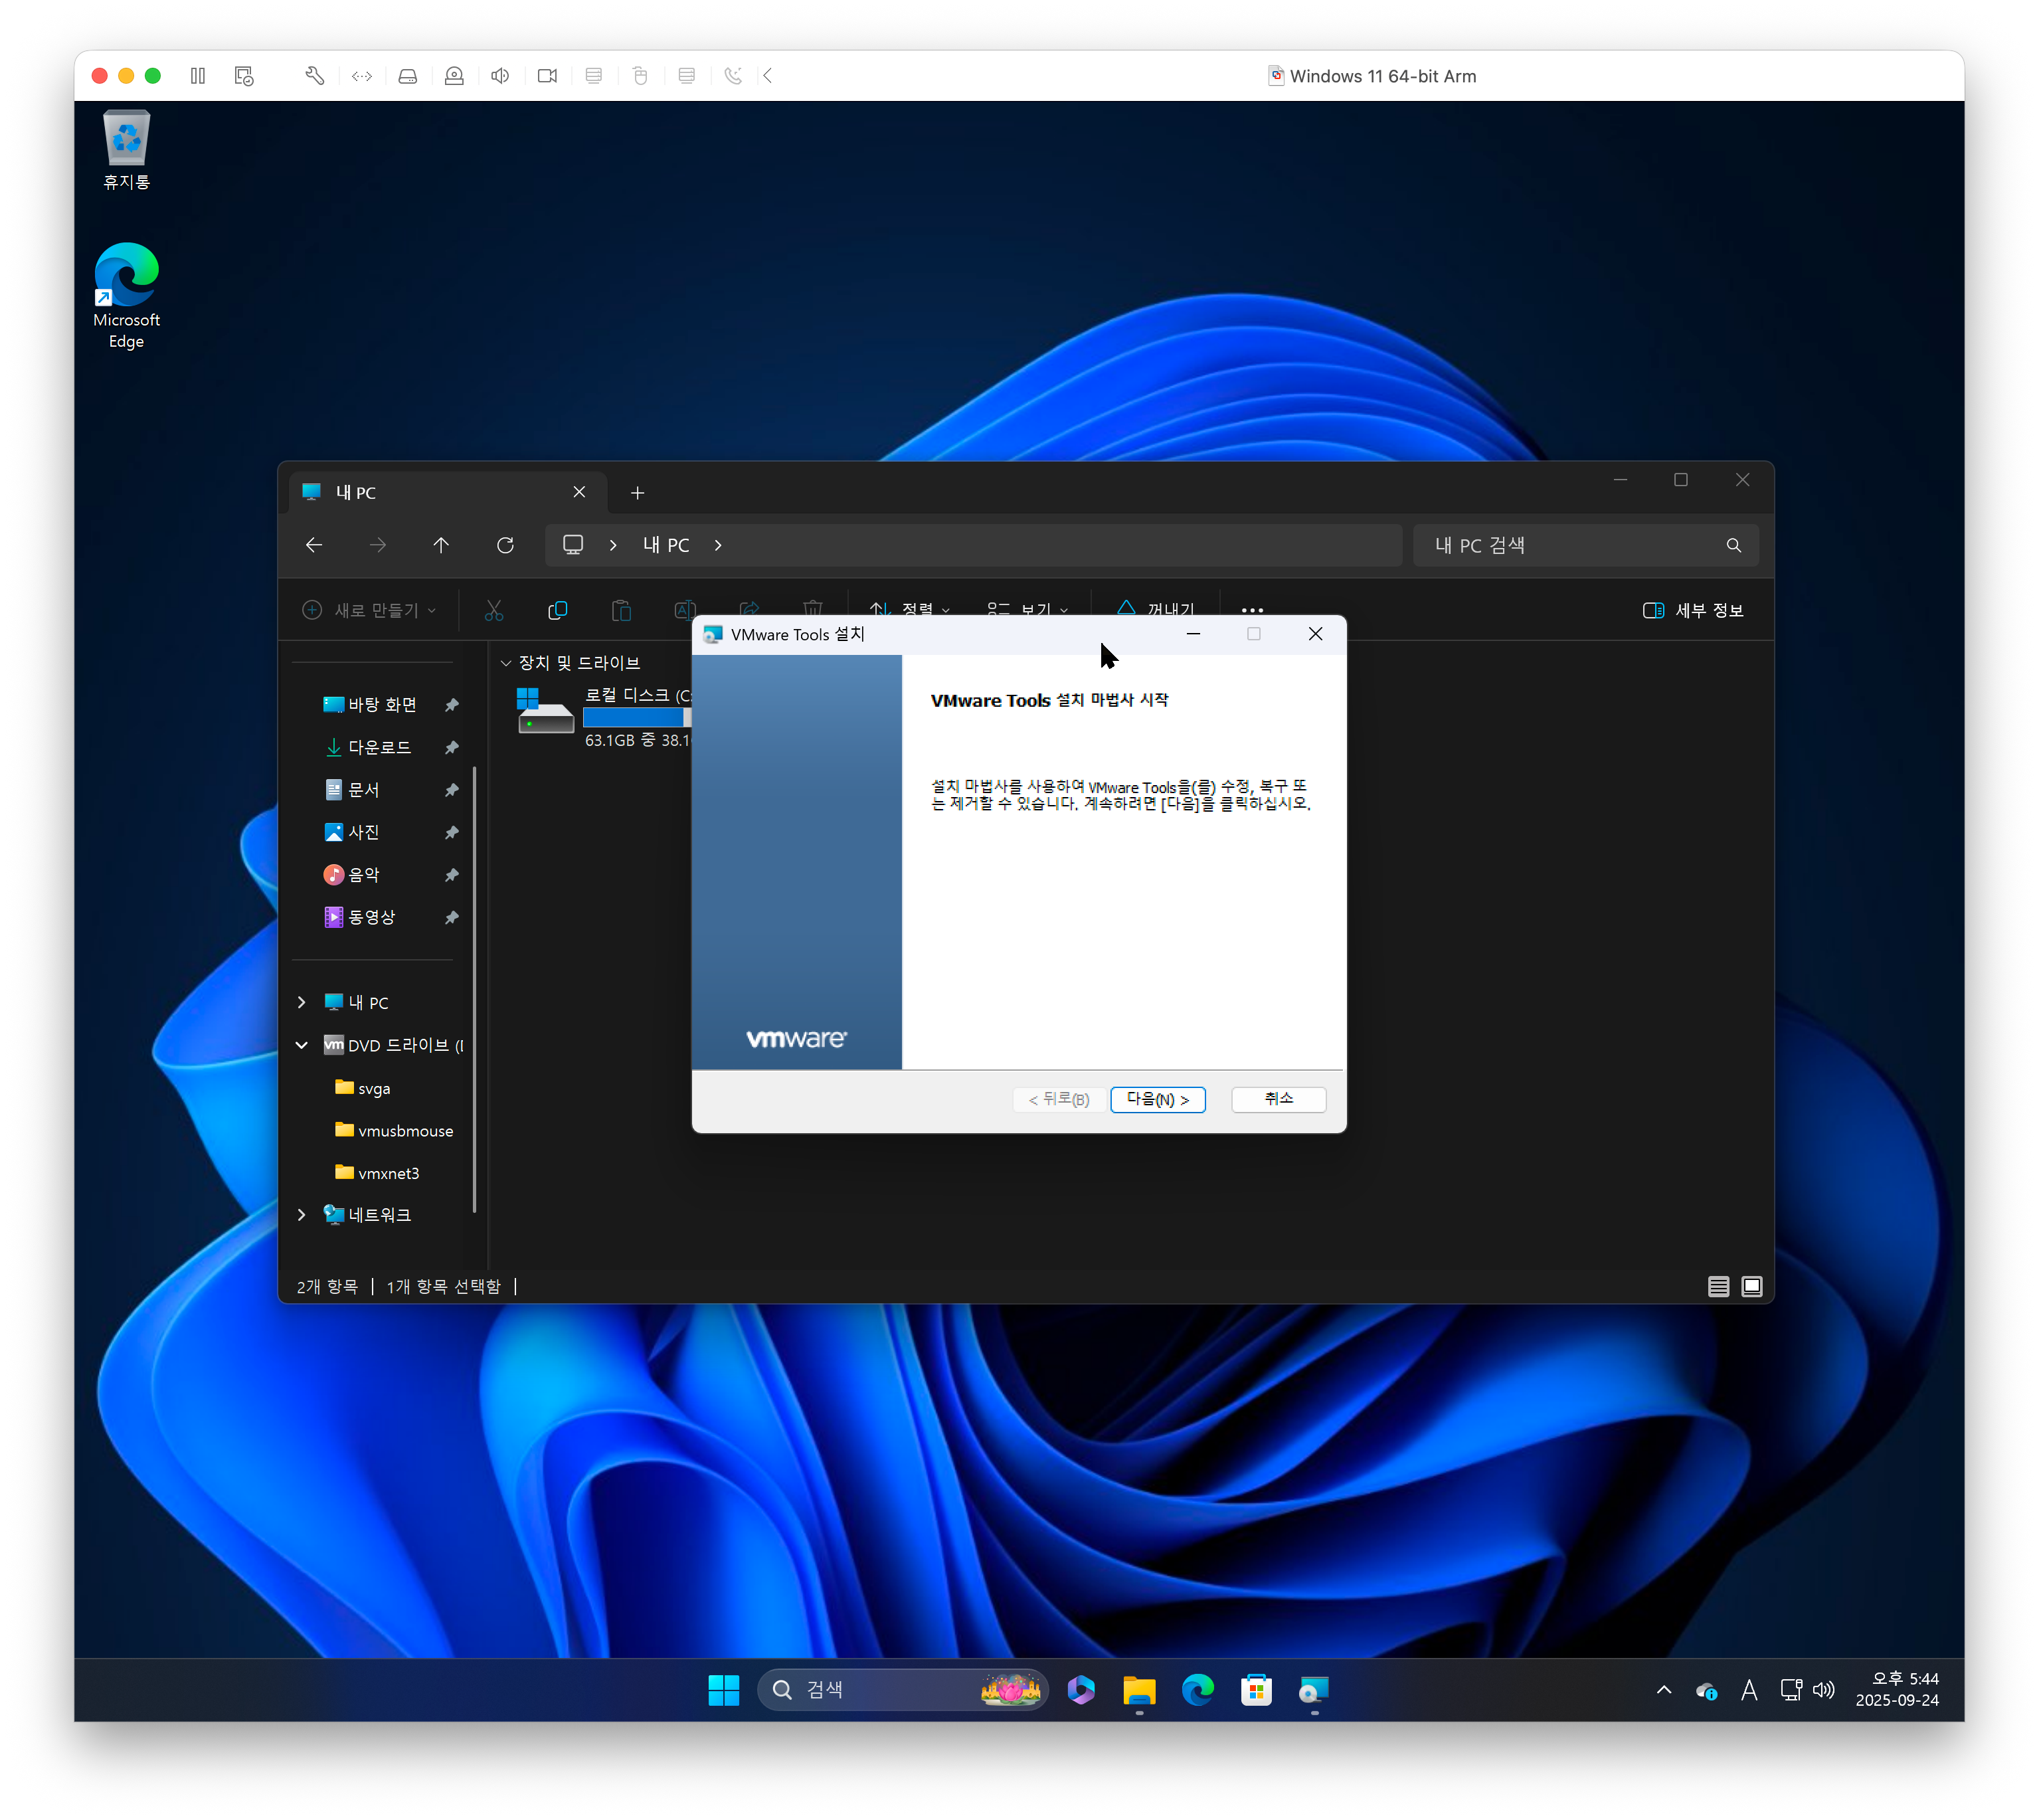The image size is (2039, 1820).
Task: Open 다운로드 in the sidebar
Action: click(380, 748)
